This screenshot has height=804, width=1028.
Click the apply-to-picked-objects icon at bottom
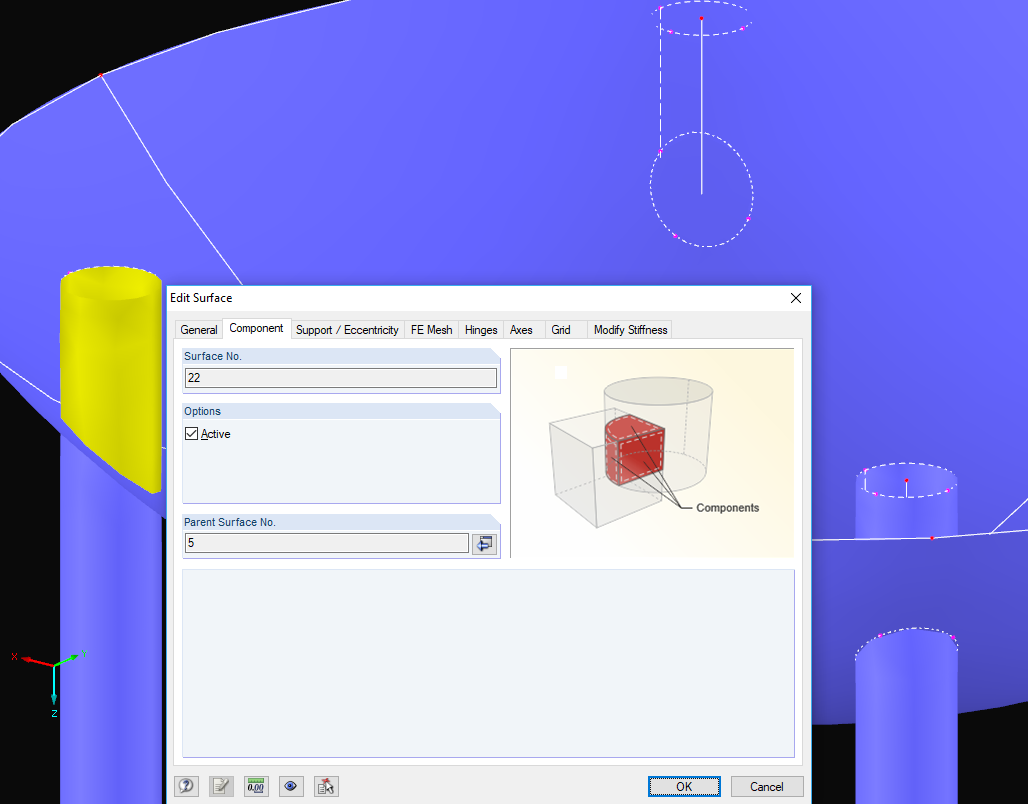(326, 786)
